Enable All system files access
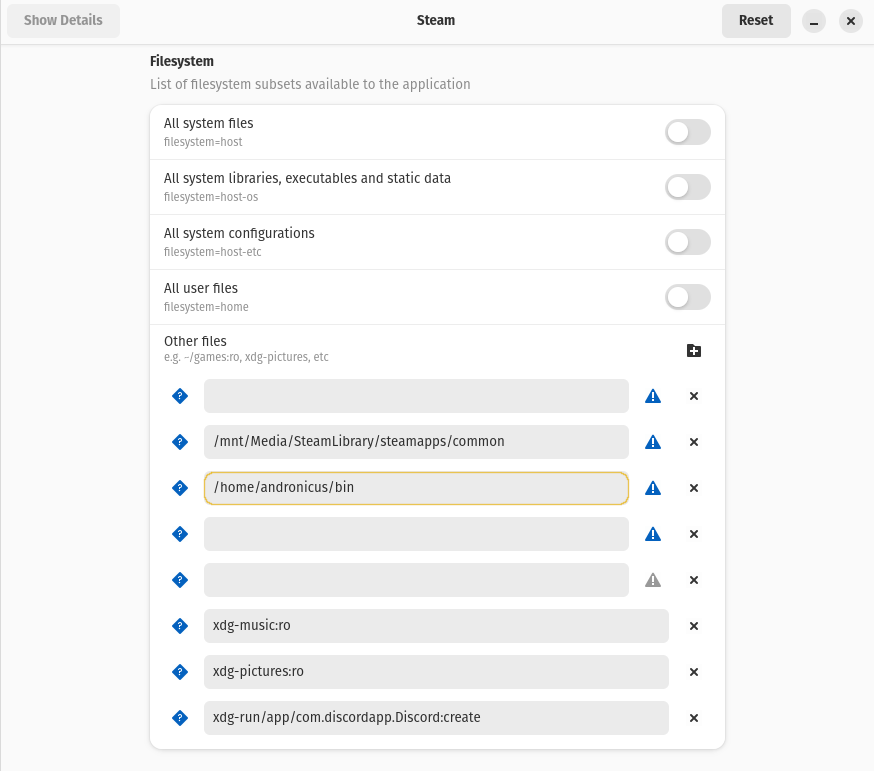The image size is (874, 771). click(687, 132)
